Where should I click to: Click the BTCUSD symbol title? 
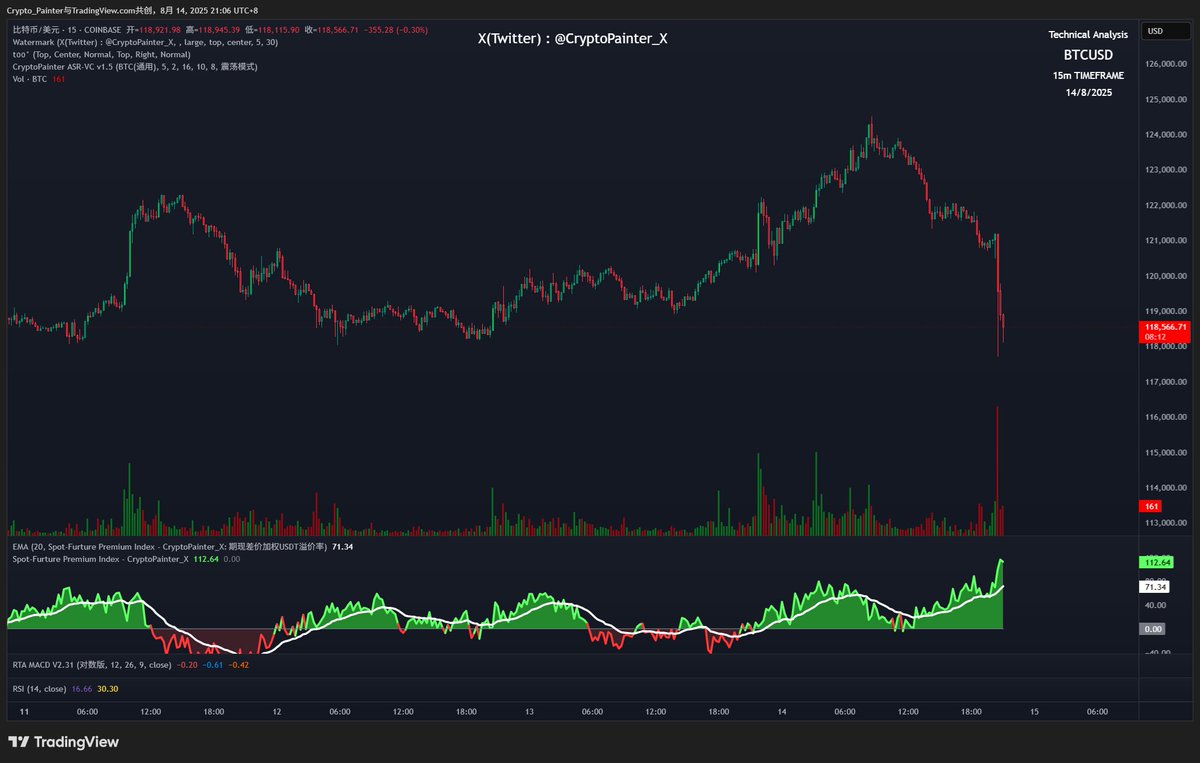click(1088, 55)
